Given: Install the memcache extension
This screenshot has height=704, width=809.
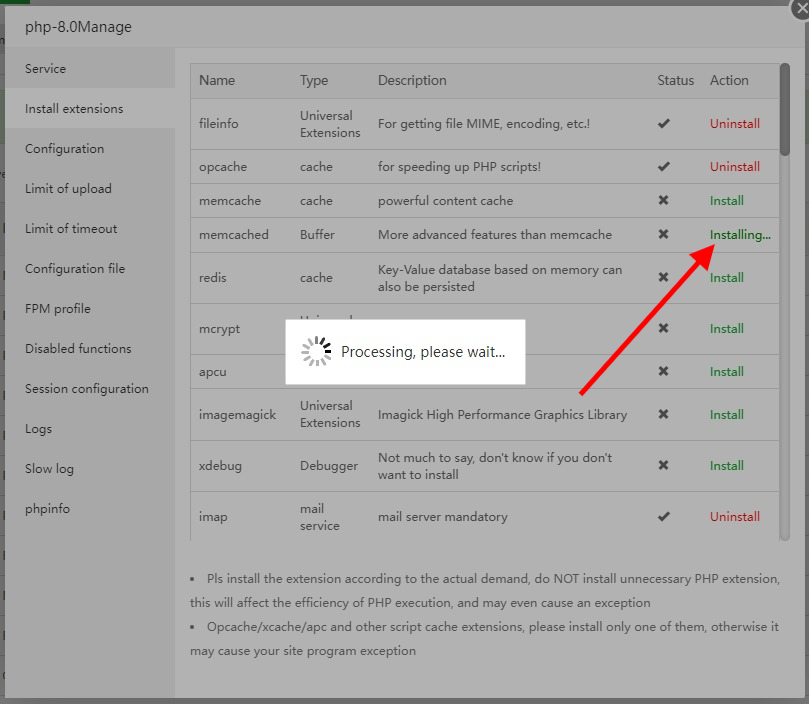Looking at the screenshot, I should [727, 201].
